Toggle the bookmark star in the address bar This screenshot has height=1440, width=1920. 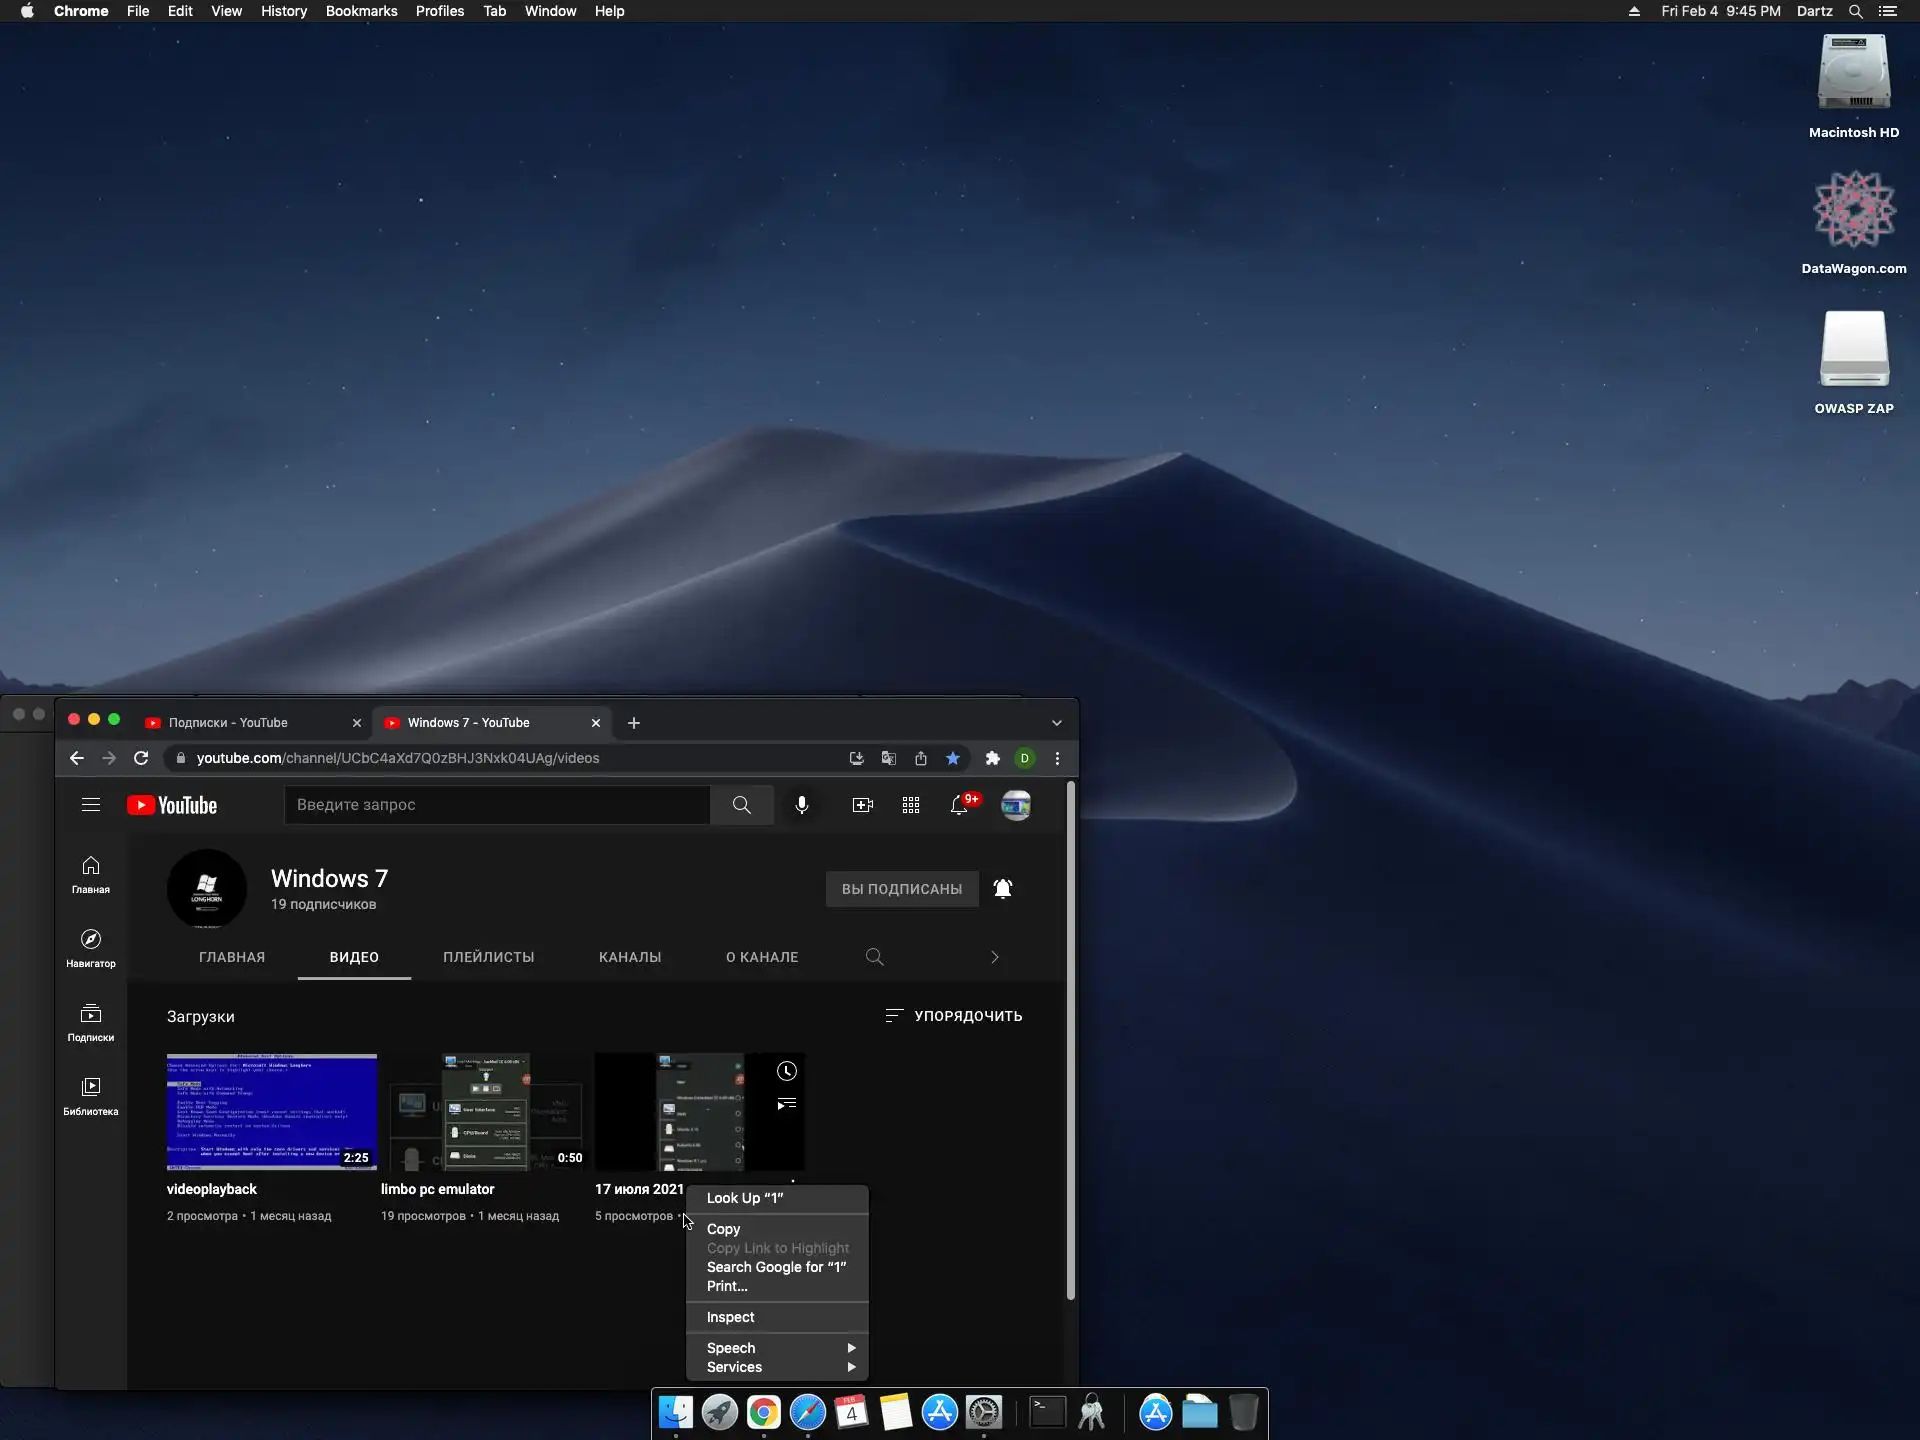953,758
